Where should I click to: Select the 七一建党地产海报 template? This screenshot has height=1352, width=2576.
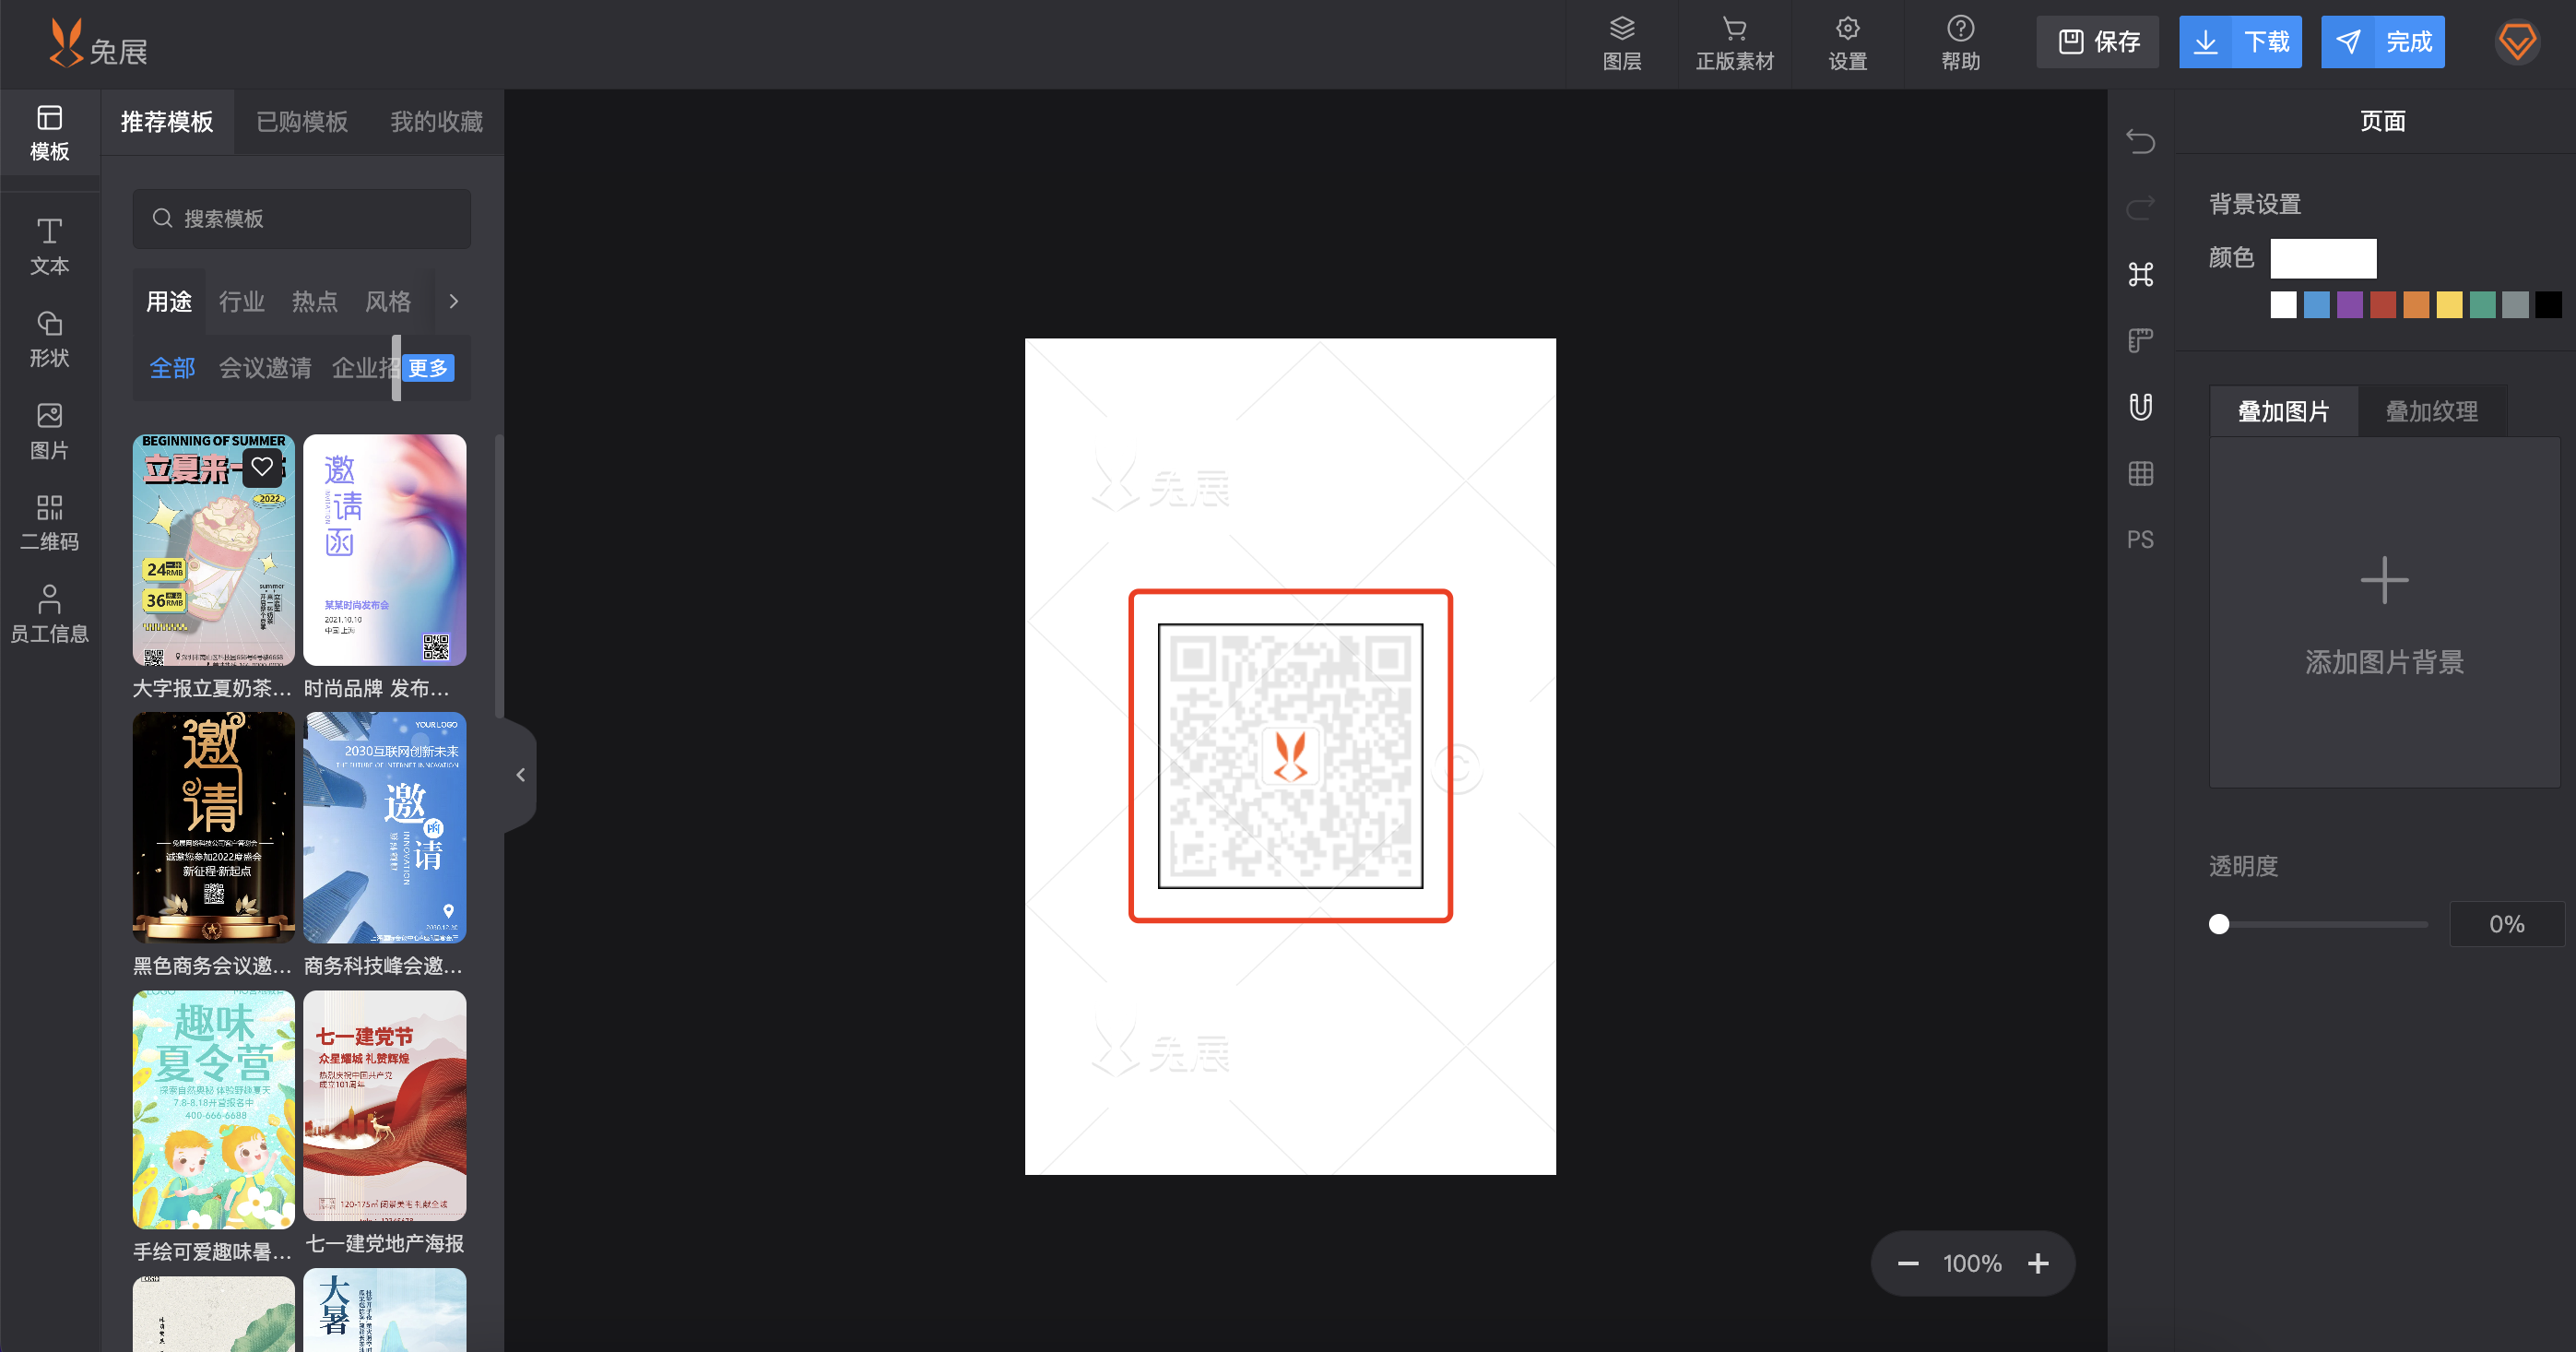point(384,1105)
